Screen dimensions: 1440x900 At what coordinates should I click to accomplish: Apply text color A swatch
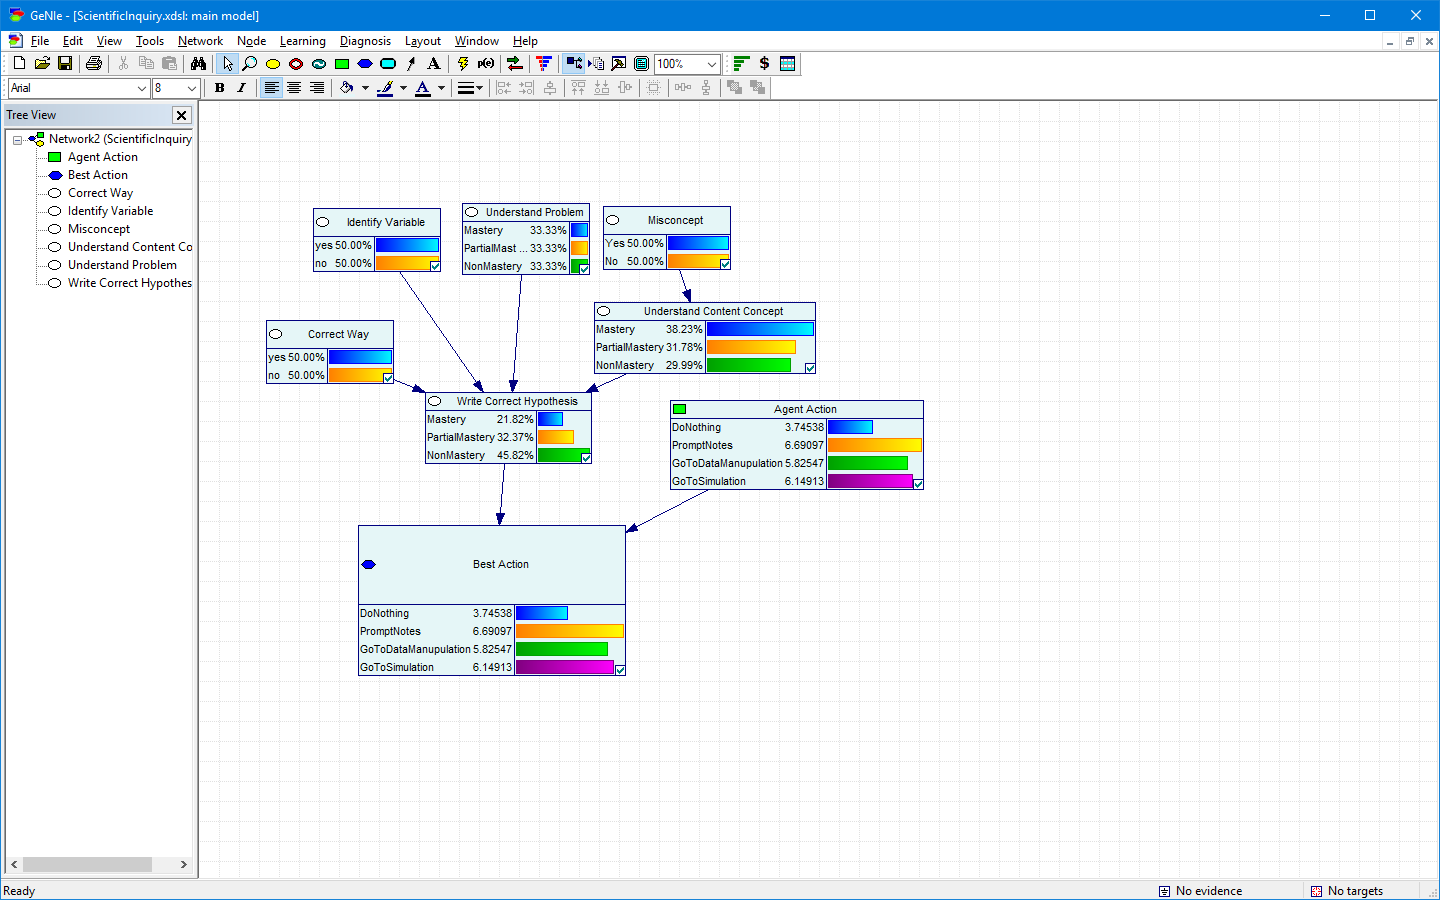tap(423, 88)
